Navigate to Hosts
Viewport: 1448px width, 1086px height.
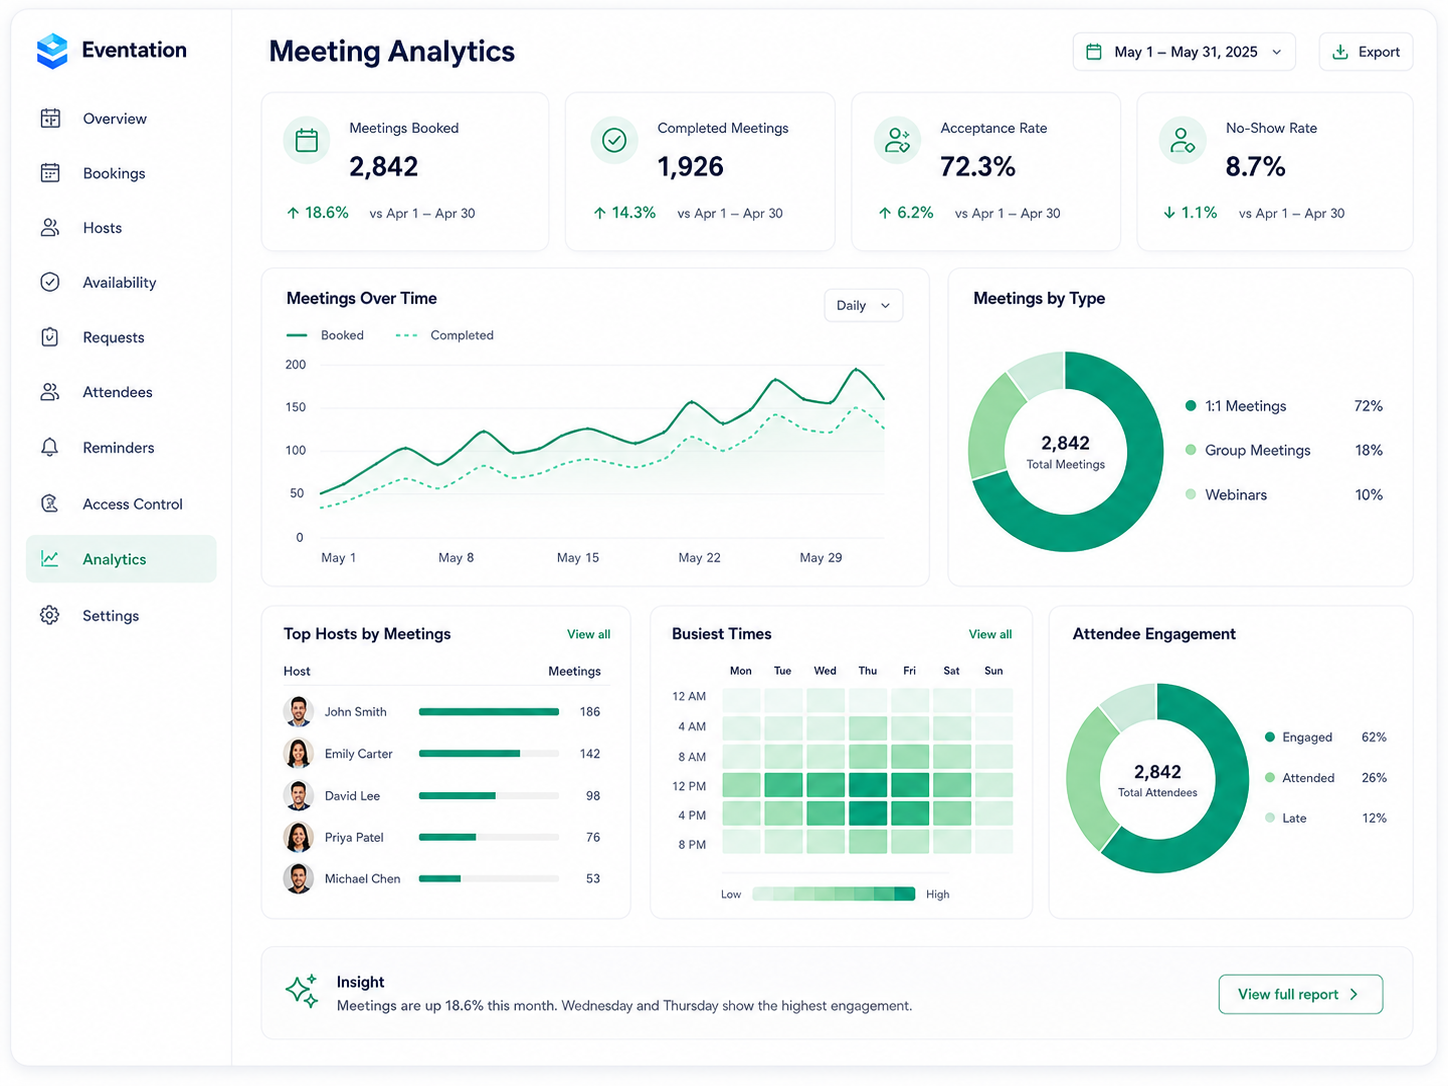pyautogui.click(x=120, y=228)
